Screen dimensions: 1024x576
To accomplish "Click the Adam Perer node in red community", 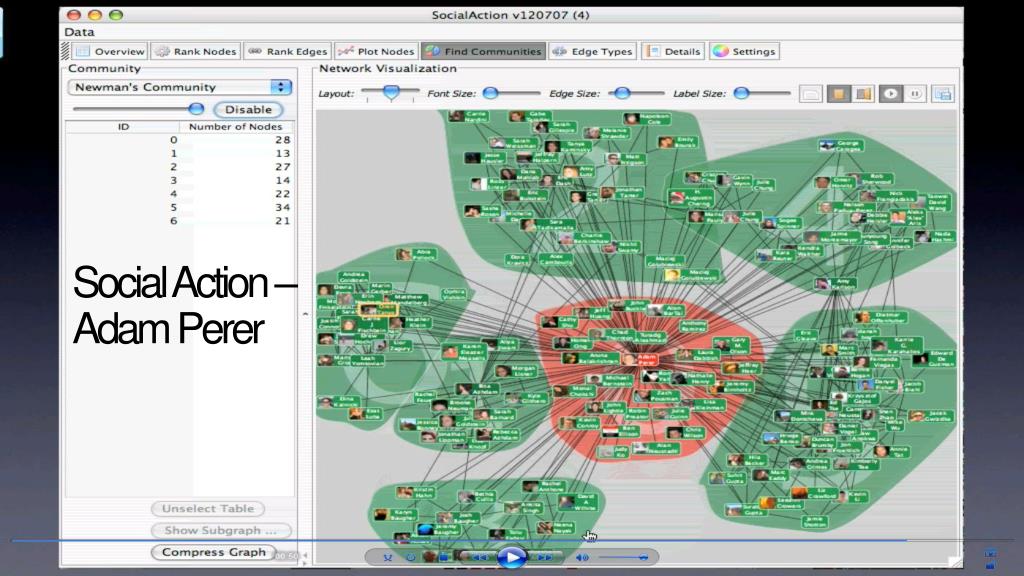I will (640, 359).
